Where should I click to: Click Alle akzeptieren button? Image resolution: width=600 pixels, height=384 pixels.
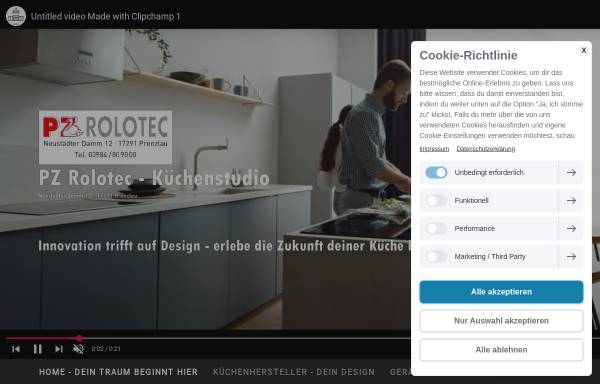[501, 292]
